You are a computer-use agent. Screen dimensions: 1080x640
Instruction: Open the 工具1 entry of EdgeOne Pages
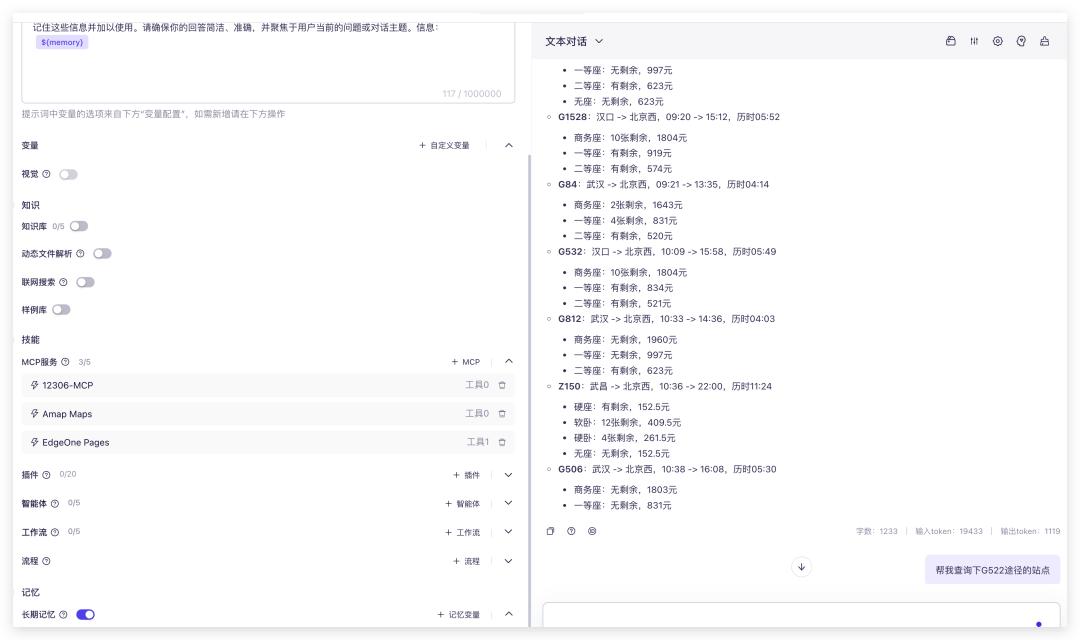pyautogui.click(x=477, y=442)
